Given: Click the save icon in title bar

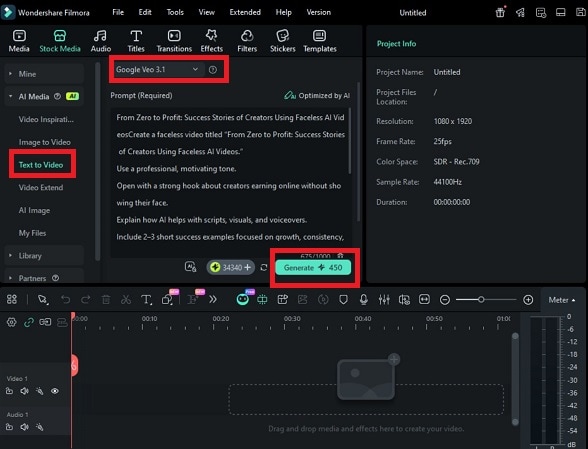Looking at the screenshot, I should coord(580,12).
